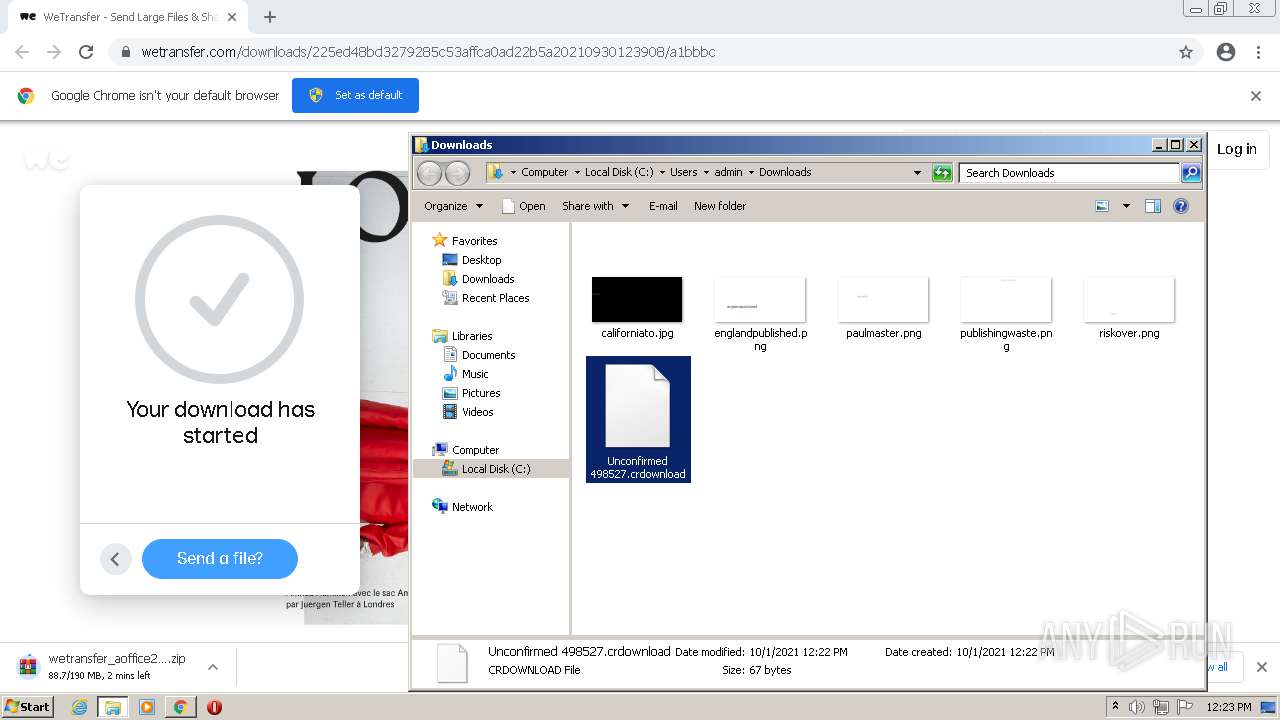Click Local Disk (C:) in address path
The width and height of the screenshot is (1280, 720).
(619, 172)
